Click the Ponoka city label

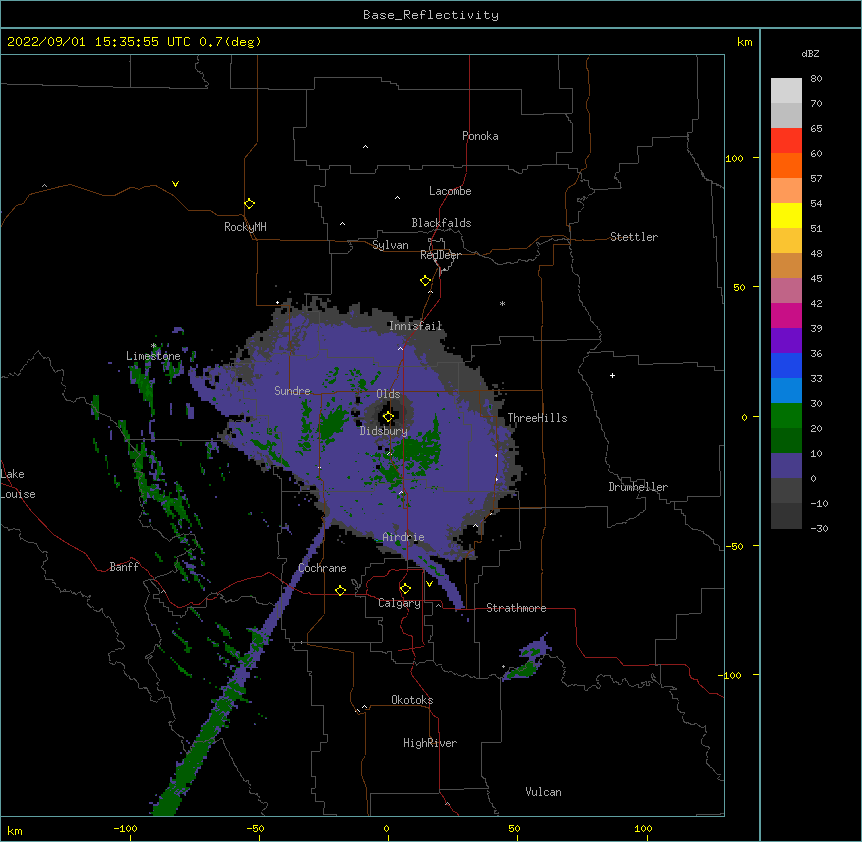480,136
